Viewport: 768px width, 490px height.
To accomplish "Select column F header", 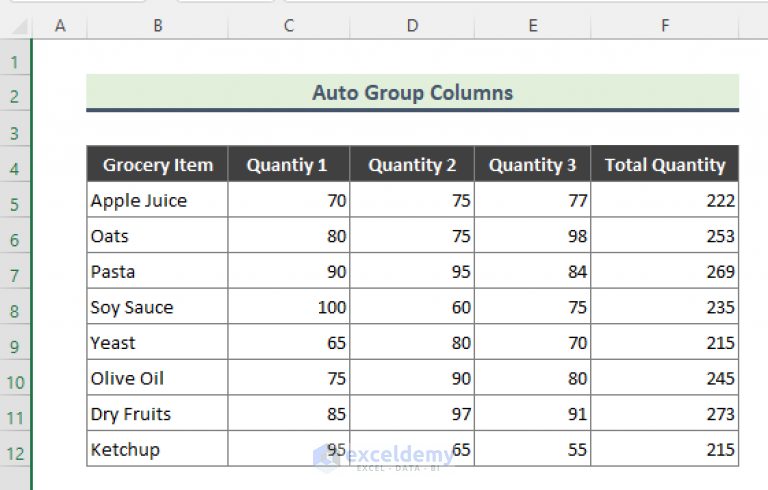I will coord(665,25).
